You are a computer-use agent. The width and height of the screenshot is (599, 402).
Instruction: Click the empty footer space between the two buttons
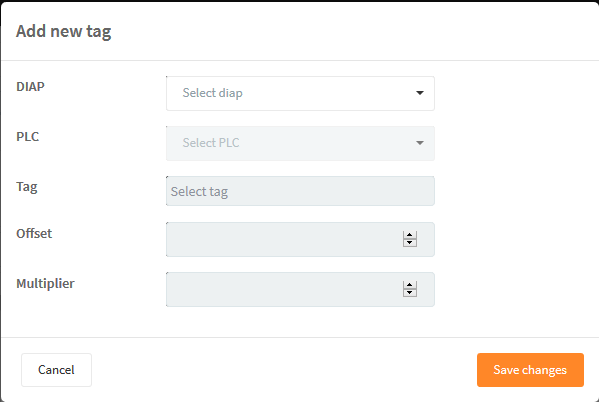coord(284,370)
